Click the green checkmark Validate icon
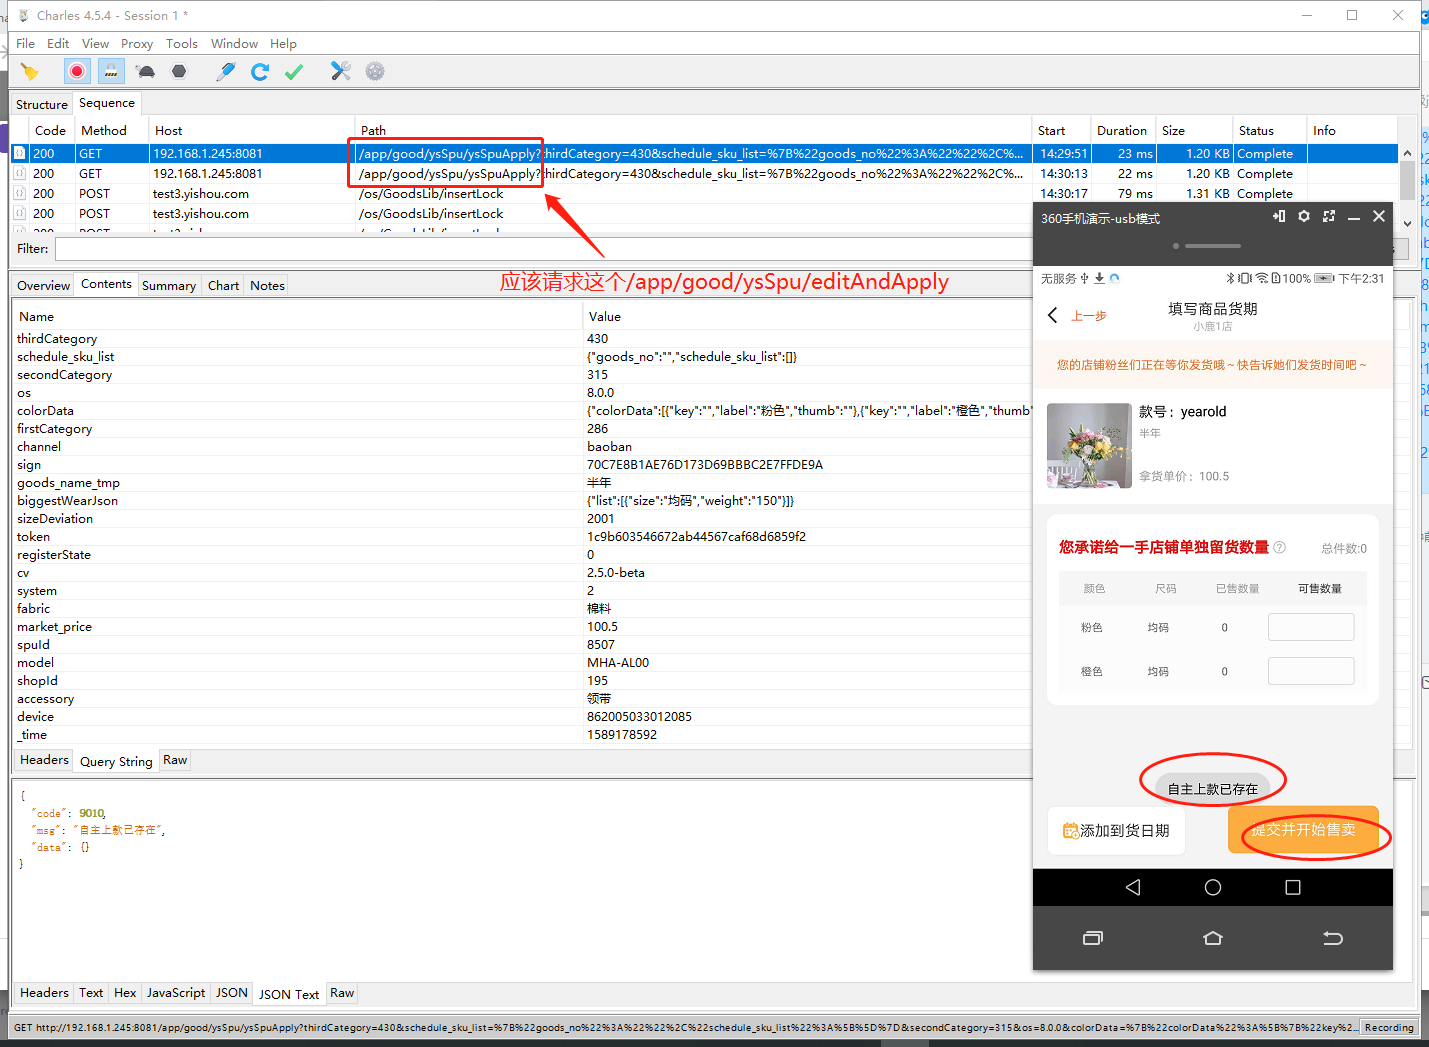The image size is (1429, 1047). [294, 71]
